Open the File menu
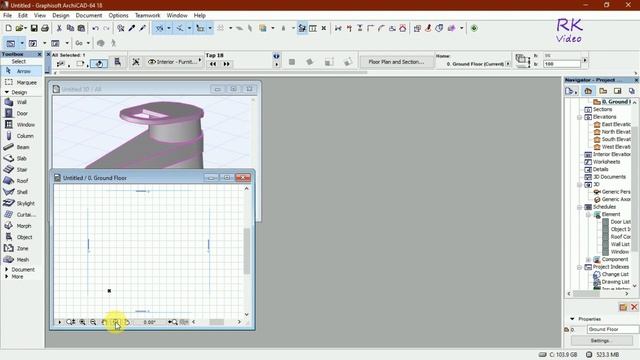 coord(7,15)
